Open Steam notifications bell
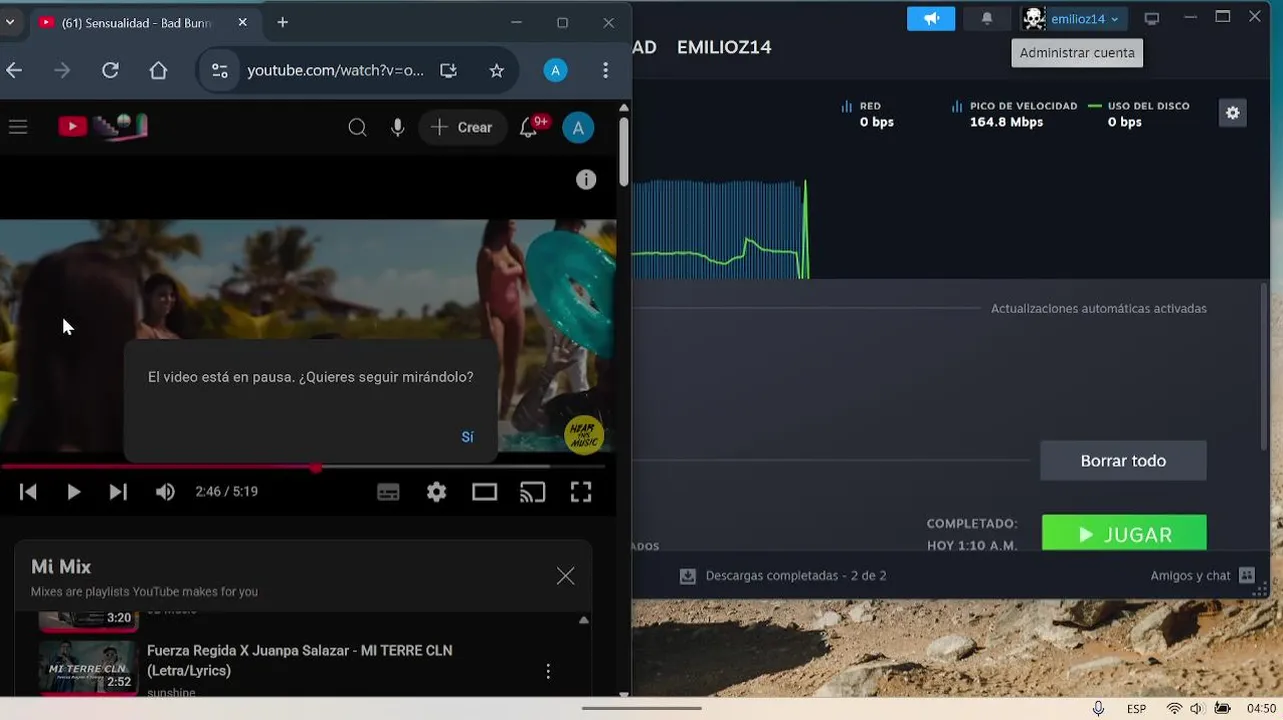The height and width of the screenshot is (720, 1283). pos(987,18)
